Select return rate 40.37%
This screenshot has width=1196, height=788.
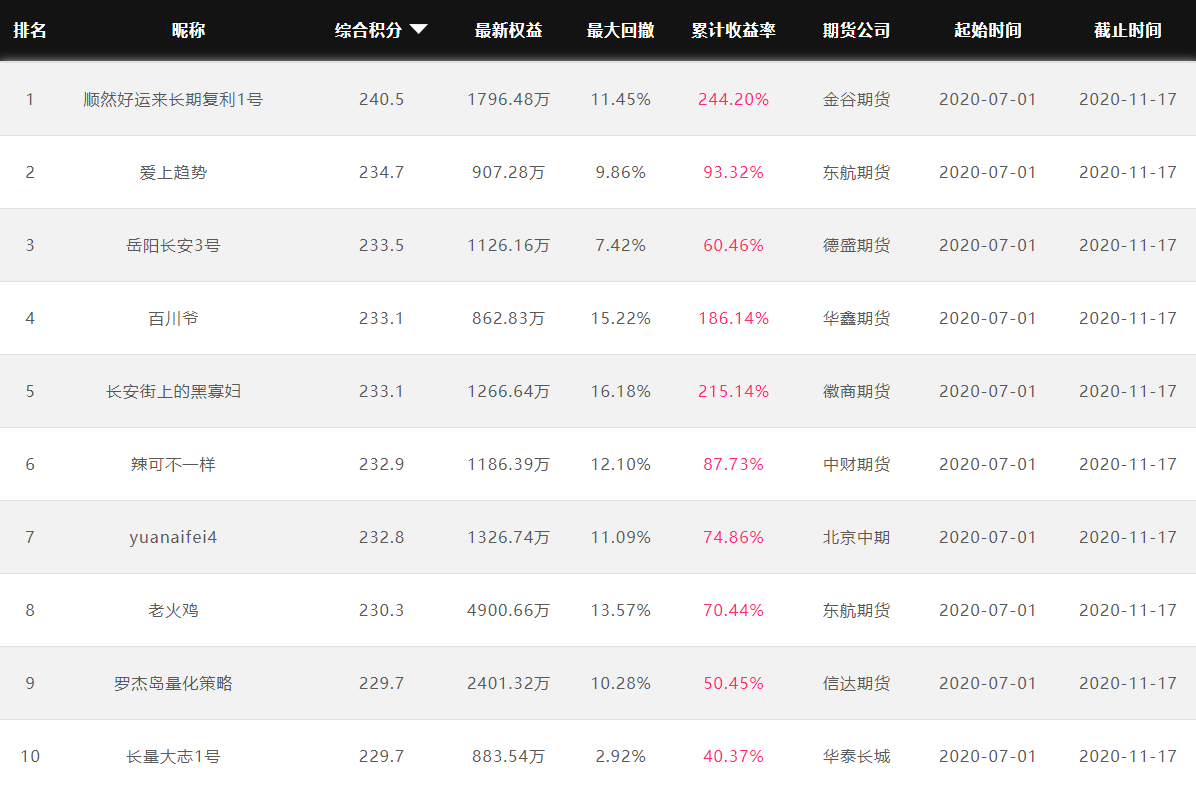(733, 756)
